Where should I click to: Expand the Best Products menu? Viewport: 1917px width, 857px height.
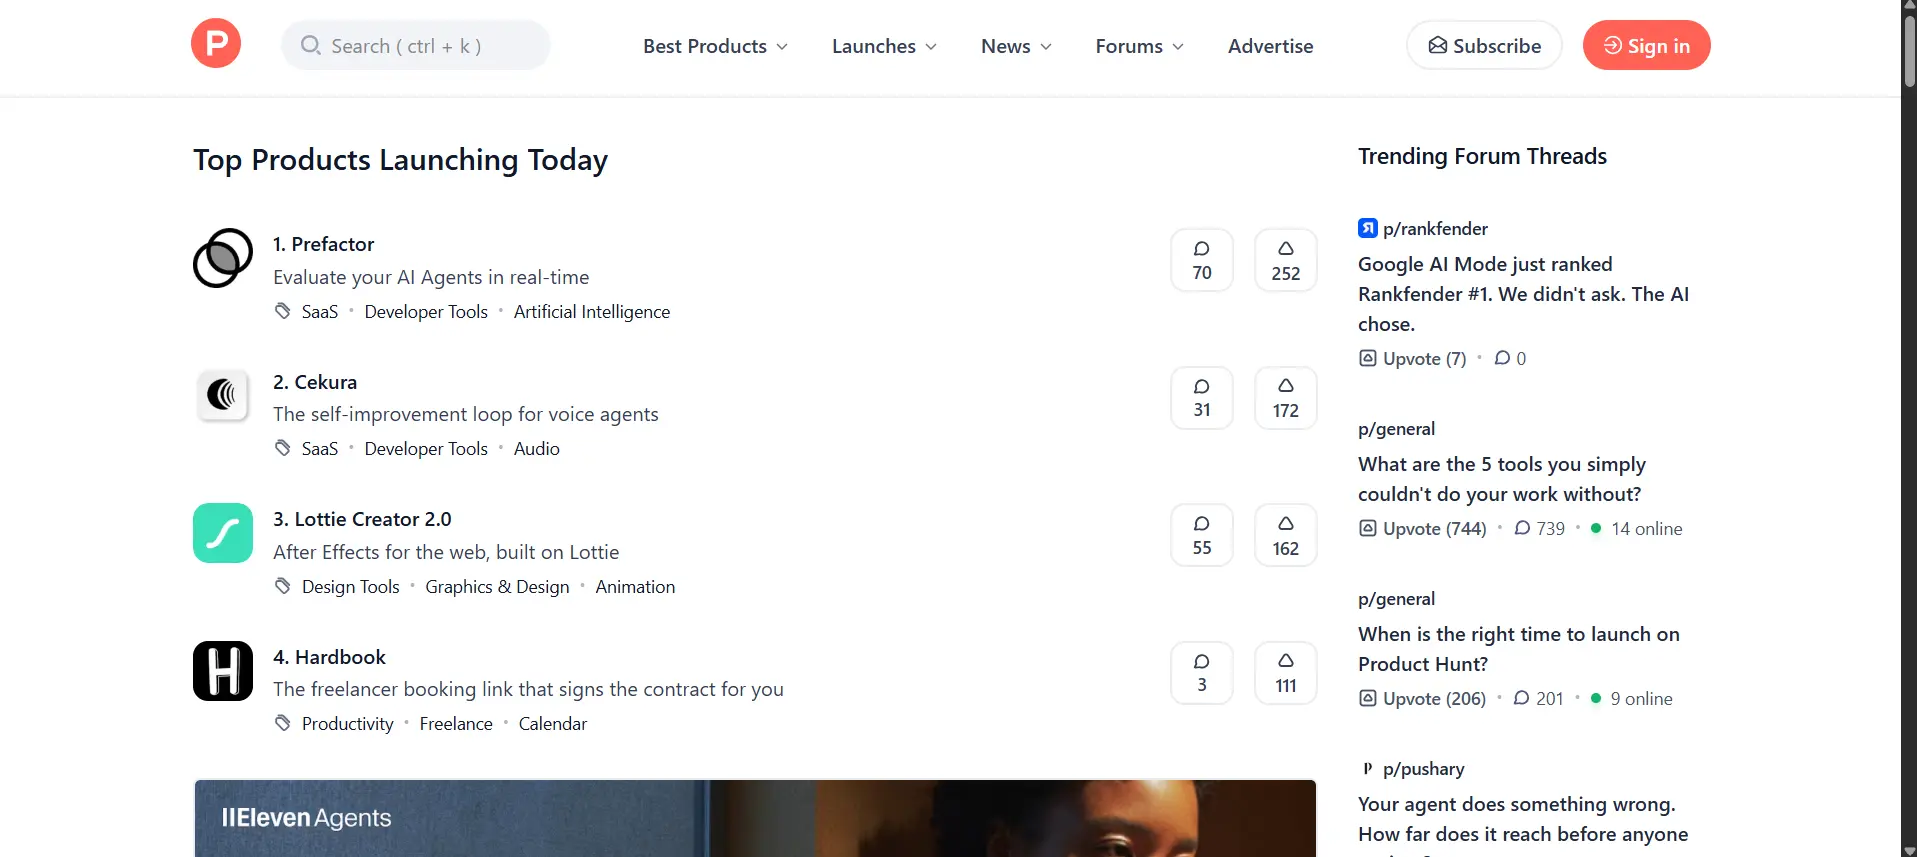pyautogui.click(x=715, y=46)
